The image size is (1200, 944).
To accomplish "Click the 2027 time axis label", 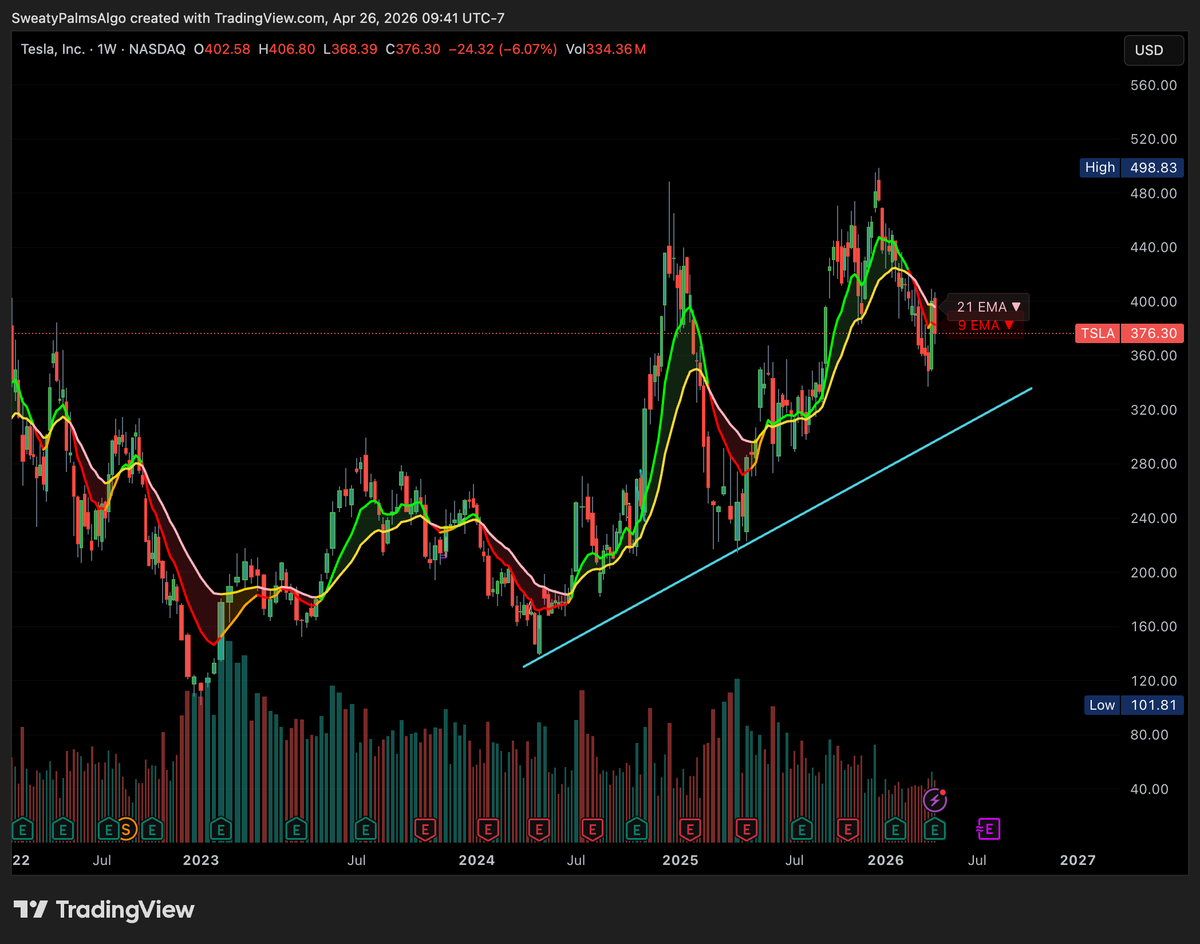I will [1078, 860].
